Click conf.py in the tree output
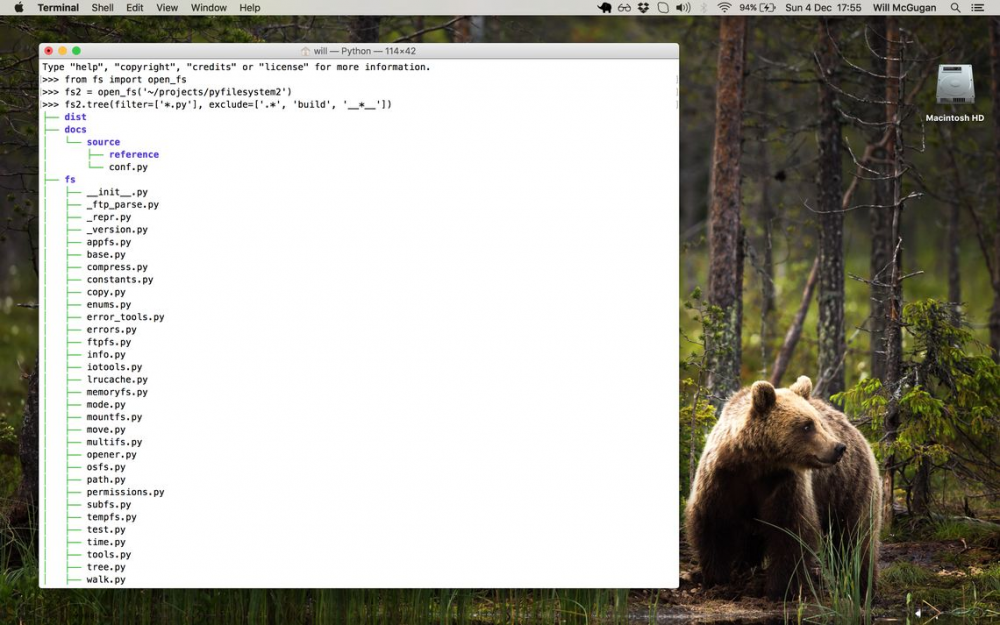The image size is (1000, 625). click(128, 167)
